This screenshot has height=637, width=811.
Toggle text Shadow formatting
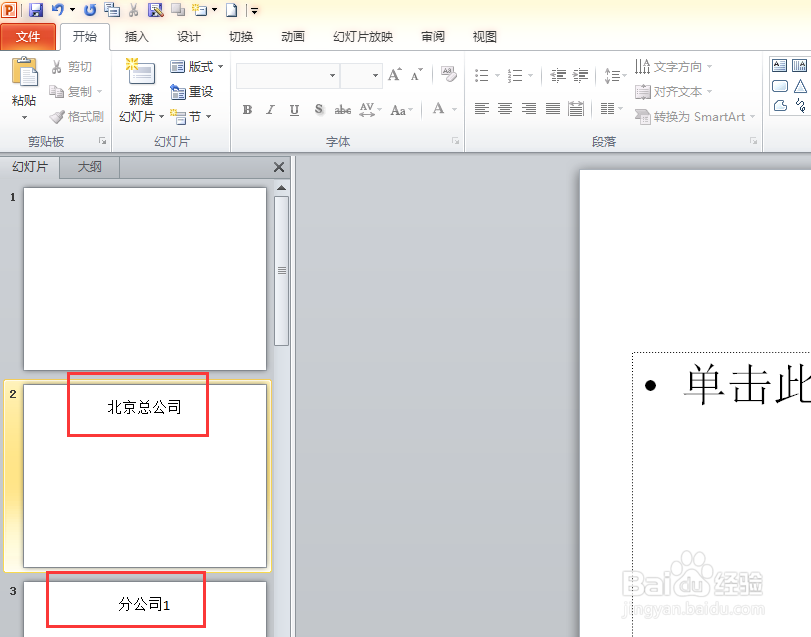(319, 110)
